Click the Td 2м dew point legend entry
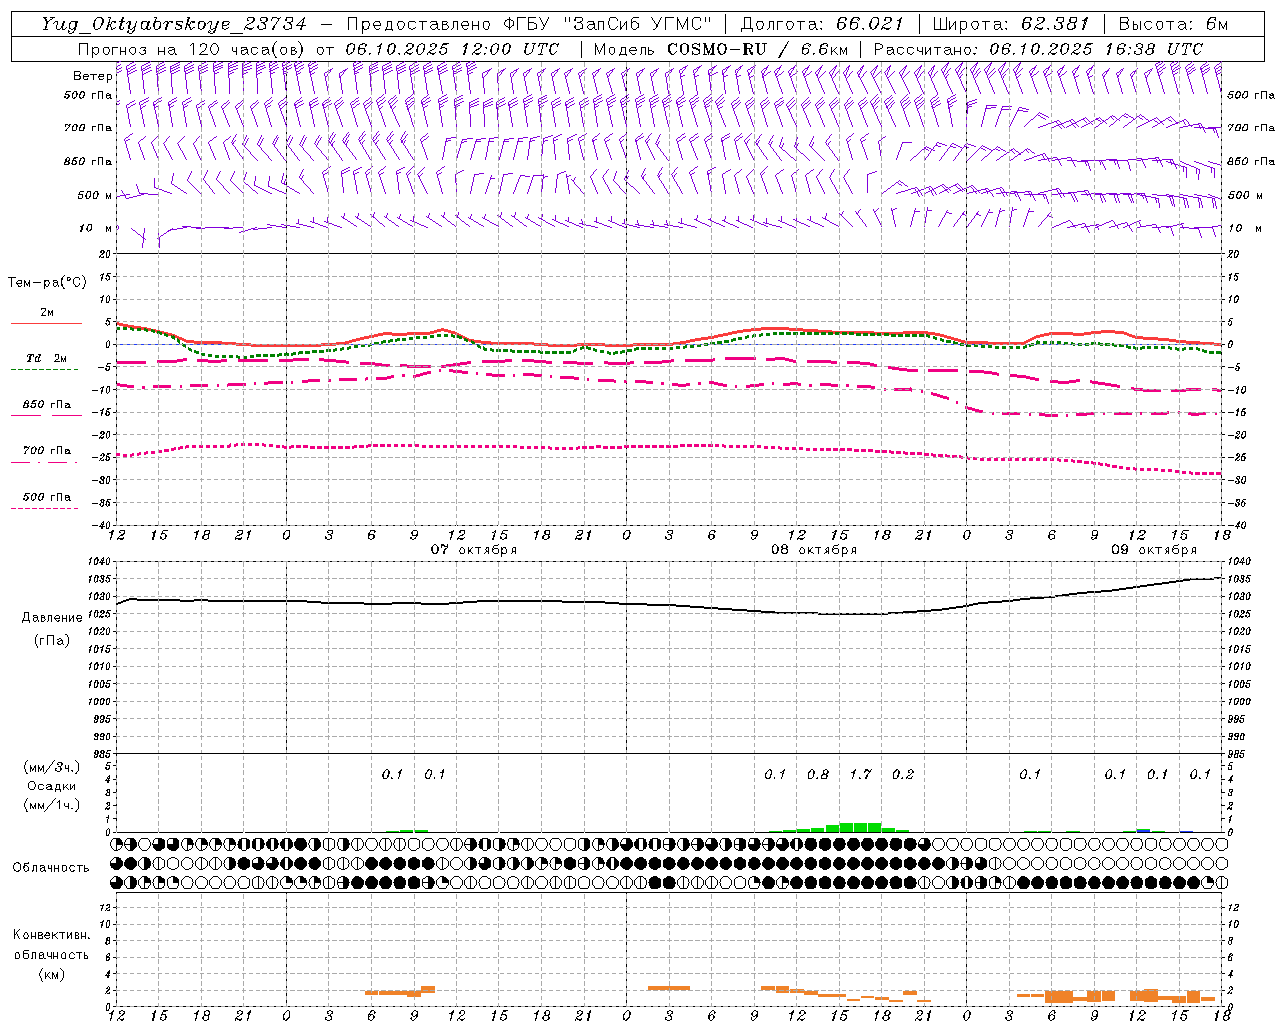The width and height of the screenshot is (1280, 1024). pos(46,358)
